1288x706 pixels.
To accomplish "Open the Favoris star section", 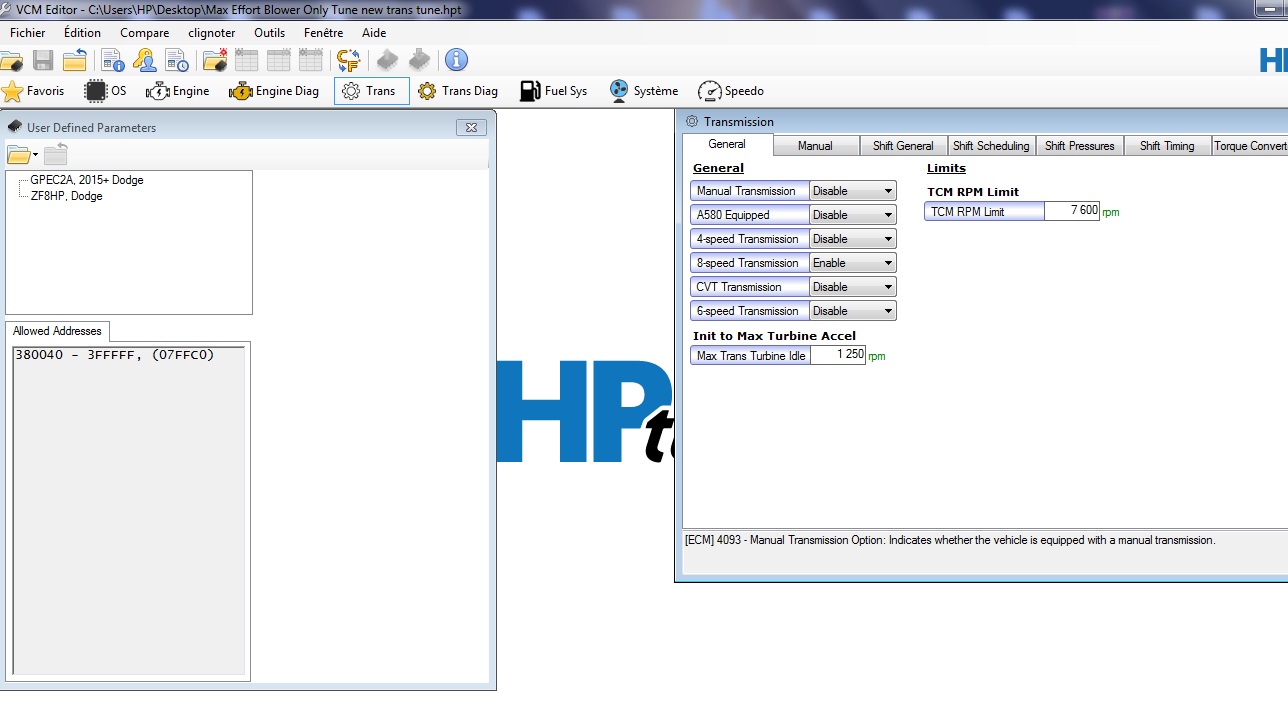I will (x=33, y=91).
